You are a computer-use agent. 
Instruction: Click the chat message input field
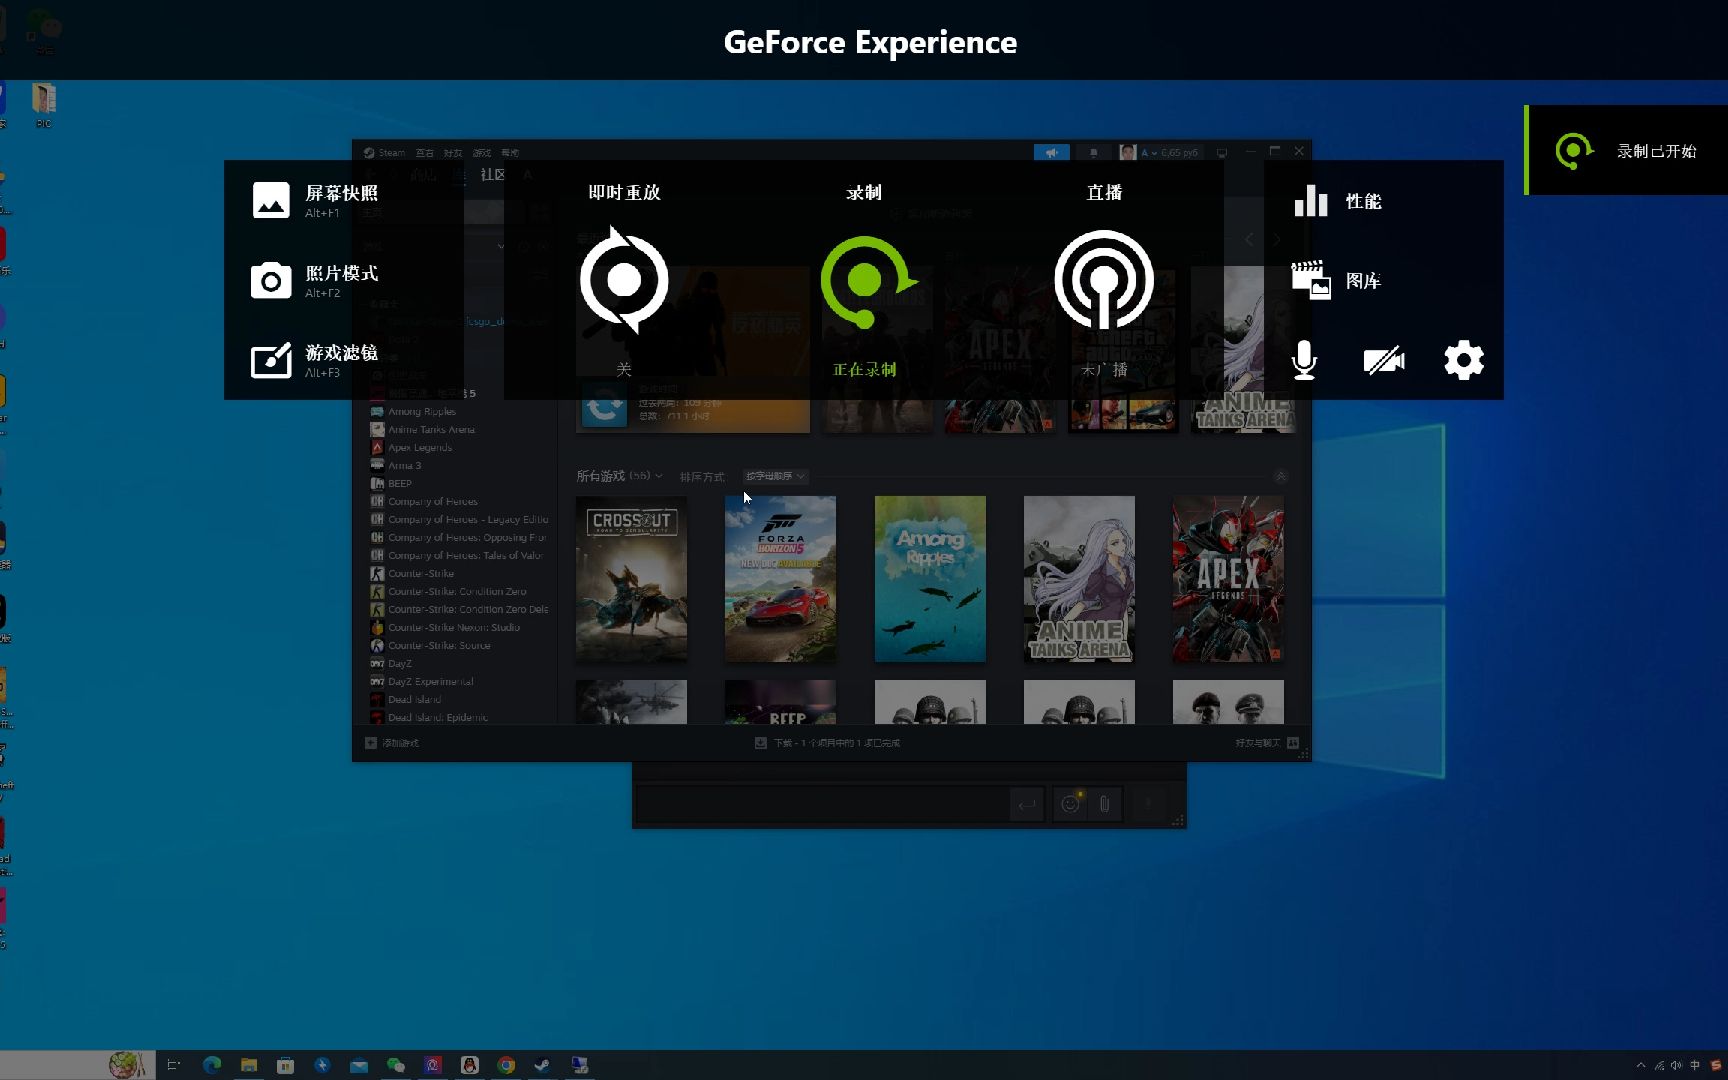822,804
